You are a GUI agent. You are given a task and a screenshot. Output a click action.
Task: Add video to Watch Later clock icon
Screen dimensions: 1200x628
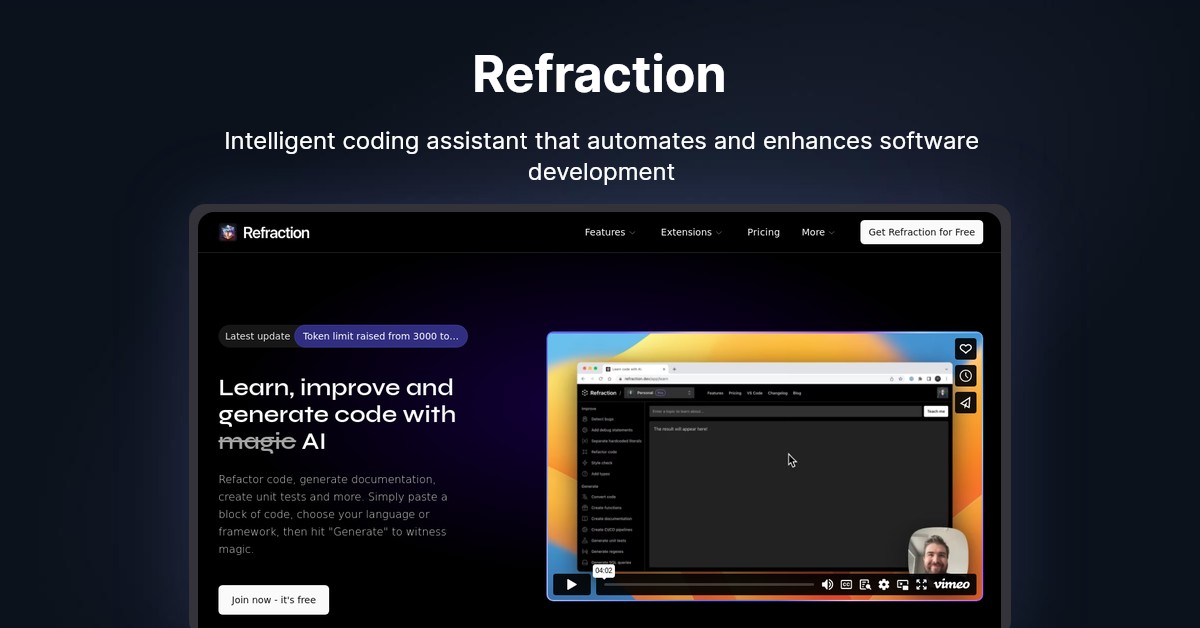965,376
